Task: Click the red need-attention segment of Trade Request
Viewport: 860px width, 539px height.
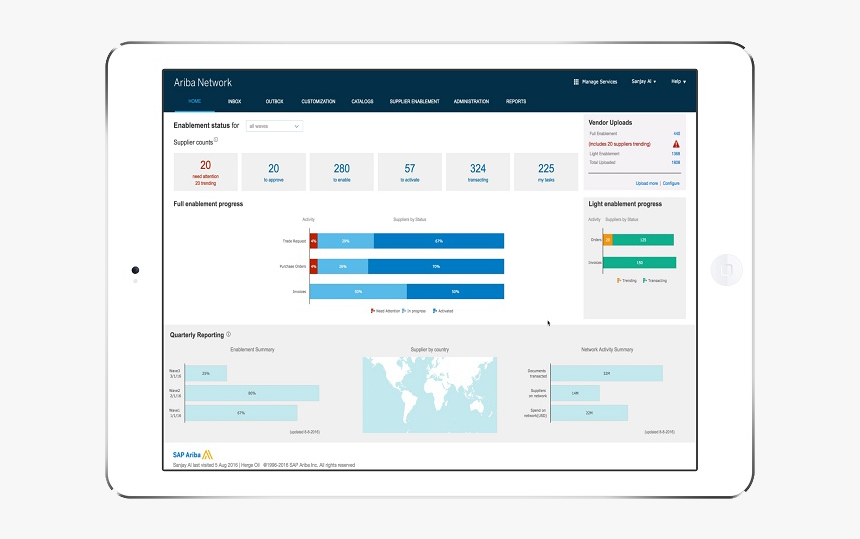Action: pyautogui.click(x=314, y=241)
